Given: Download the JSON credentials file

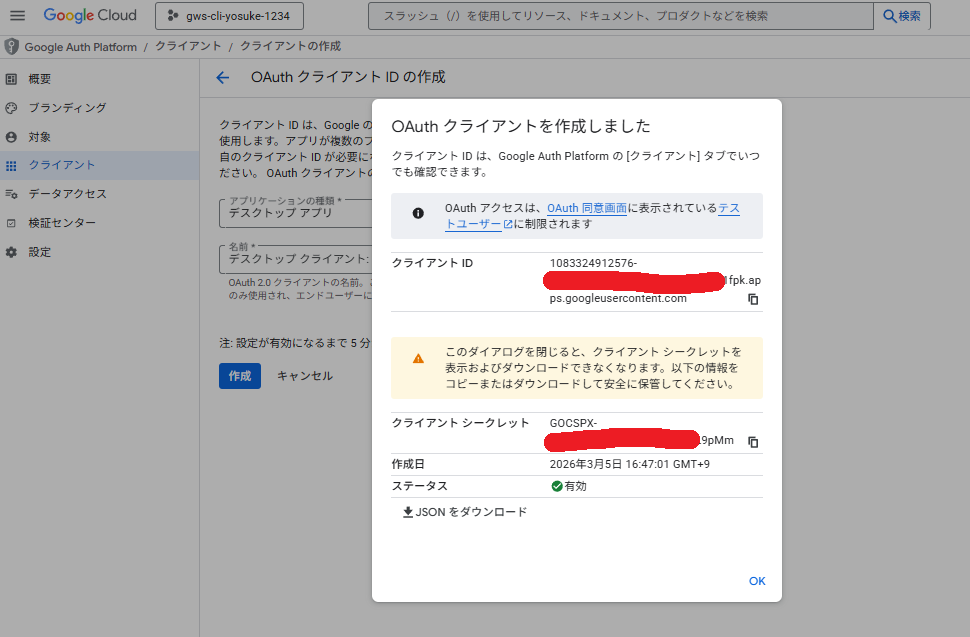Looking at the screenshot, I should point(465,512).
